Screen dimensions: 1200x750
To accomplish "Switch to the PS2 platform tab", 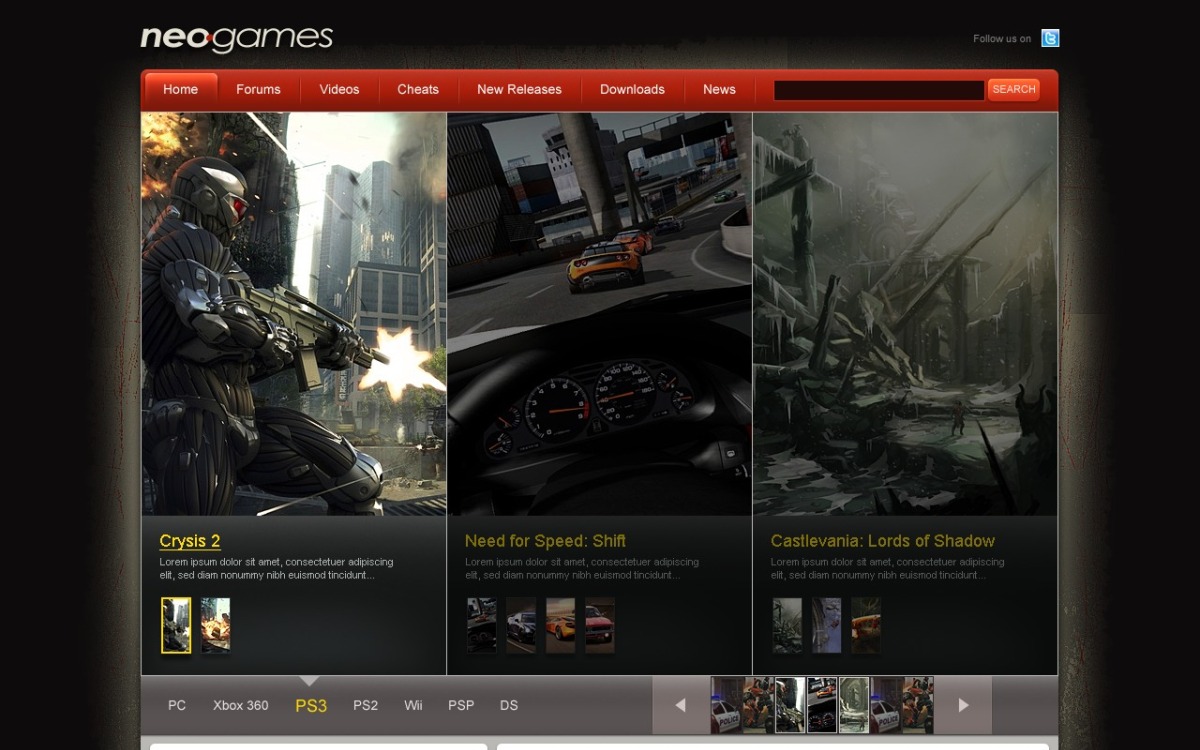I will (366, 705).
